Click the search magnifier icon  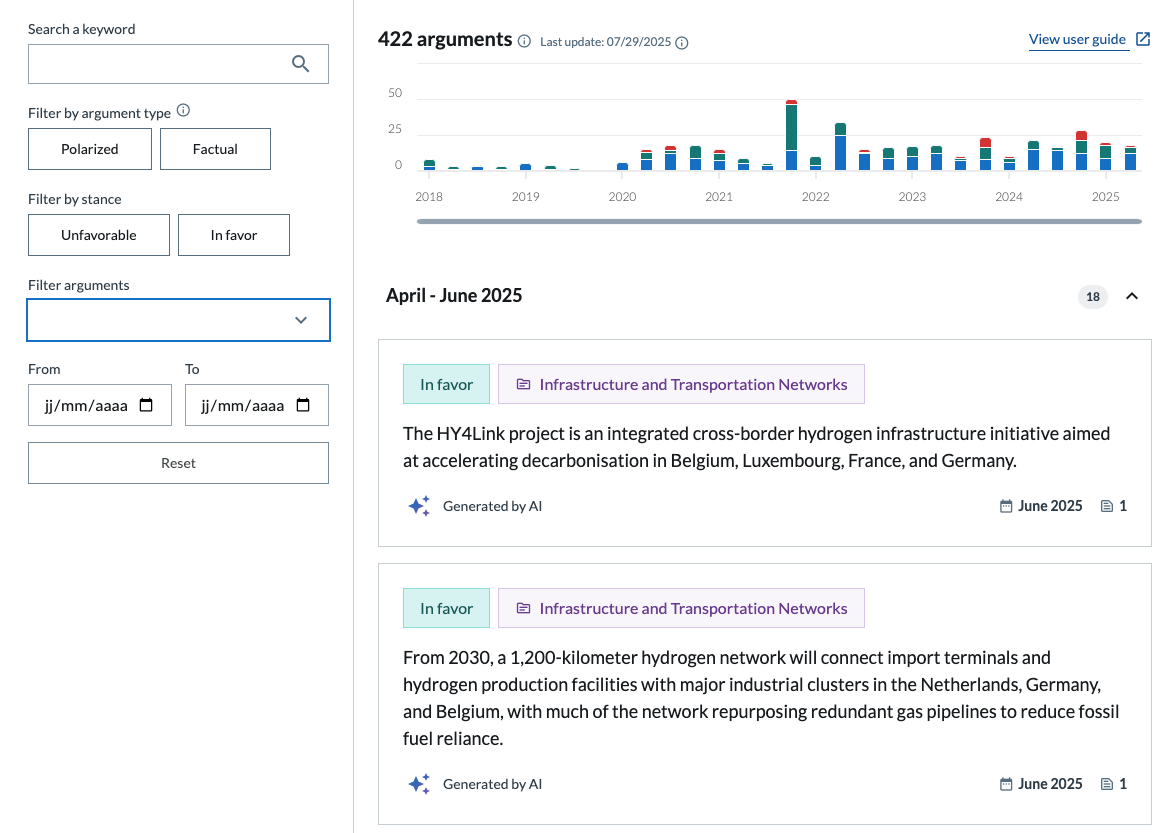[x=300, y=64]
